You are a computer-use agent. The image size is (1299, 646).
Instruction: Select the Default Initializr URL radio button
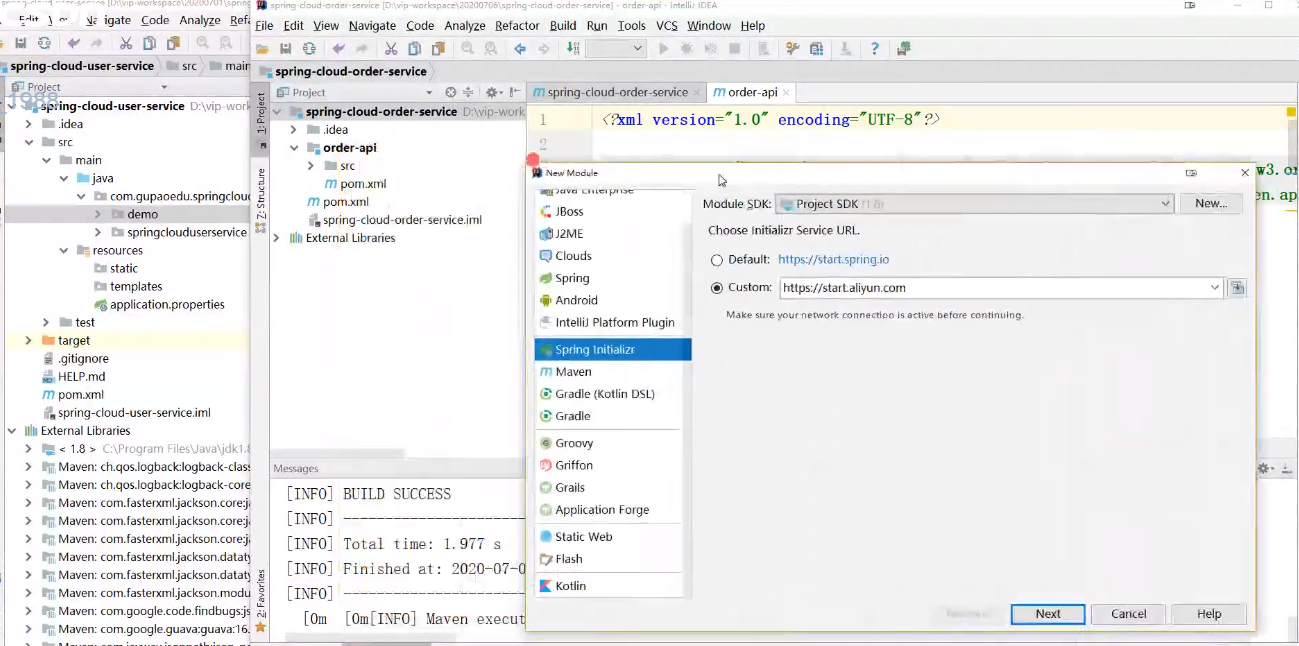coord(717,260)
